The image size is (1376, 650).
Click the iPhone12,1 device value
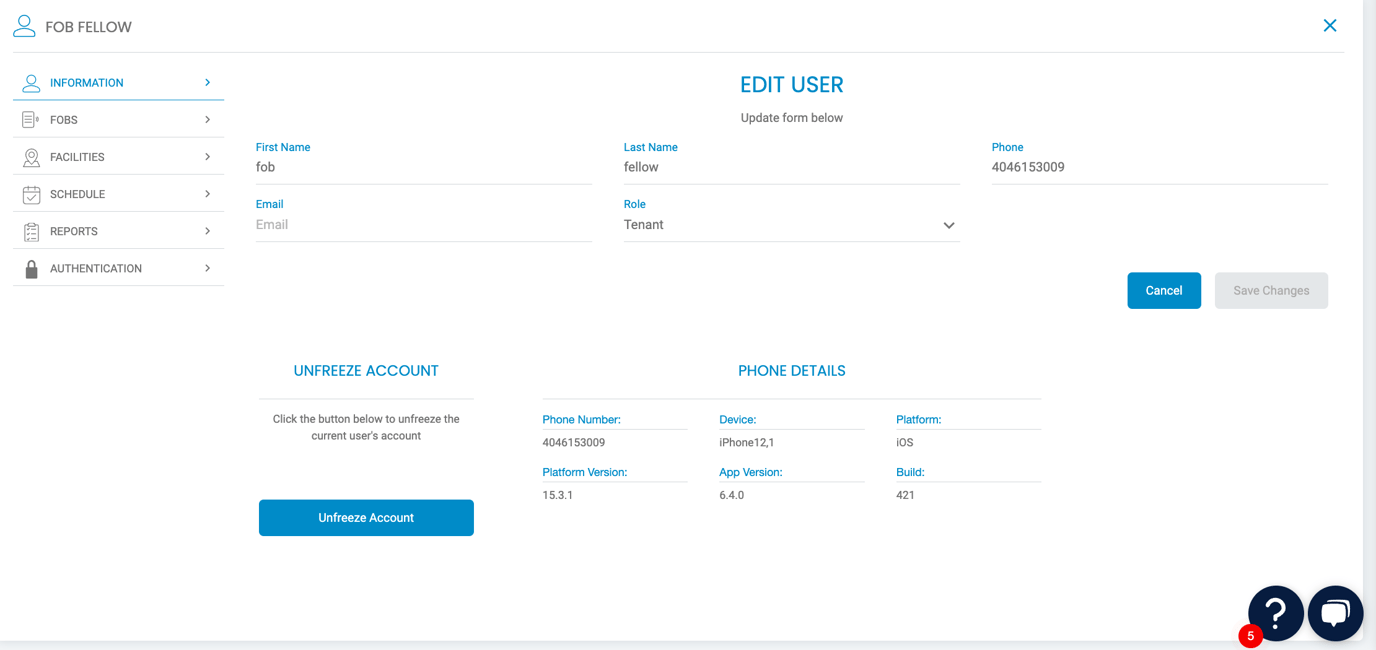tap(746, 443)
